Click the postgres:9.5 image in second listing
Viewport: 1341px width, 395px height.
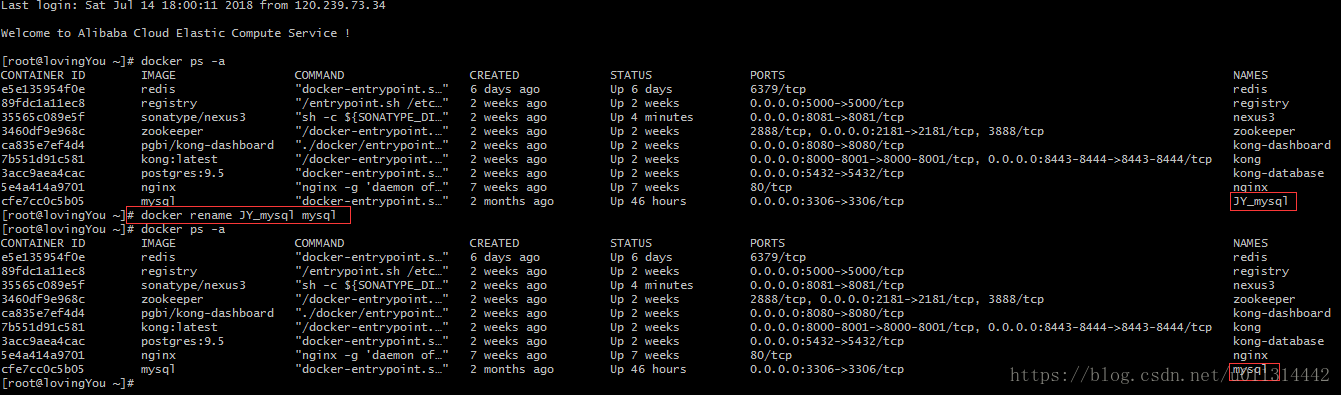(x=183, y=342)
